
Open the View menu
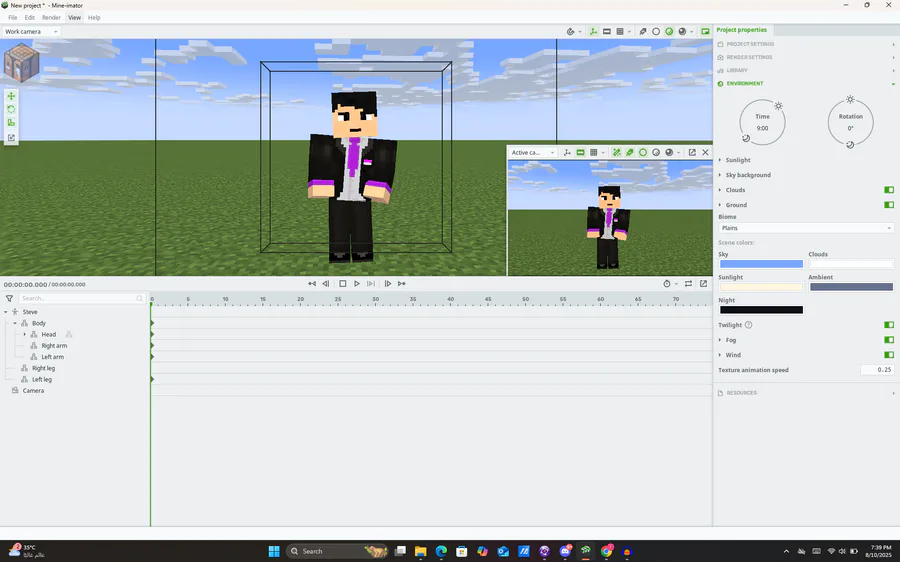click(75, 18)
